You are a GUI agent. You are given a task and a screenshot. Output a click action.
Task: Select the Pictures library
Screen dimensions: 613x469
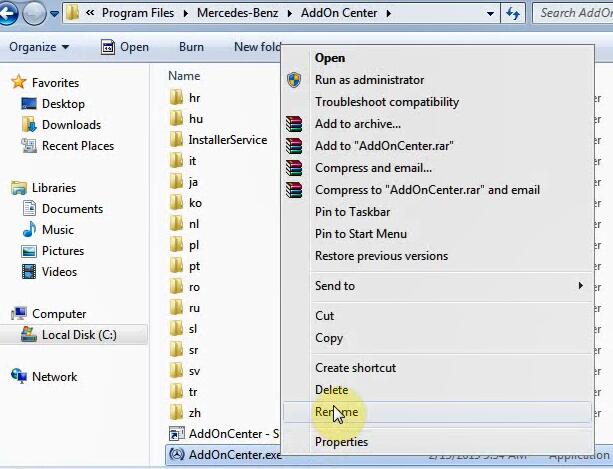click(52, 251)
